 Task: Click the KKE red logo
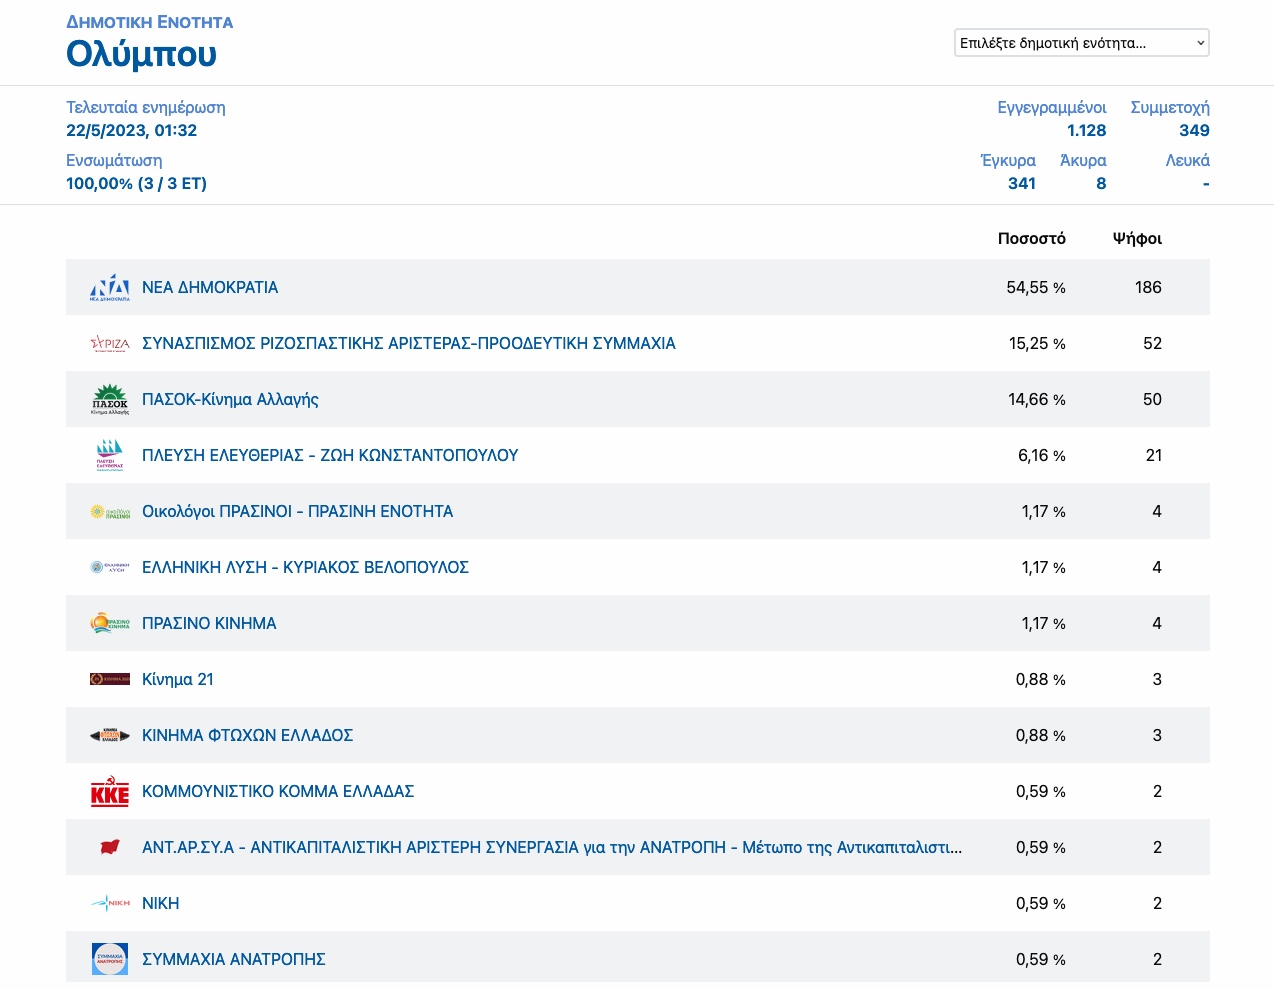pyautogui.click(x=110, y=791)
